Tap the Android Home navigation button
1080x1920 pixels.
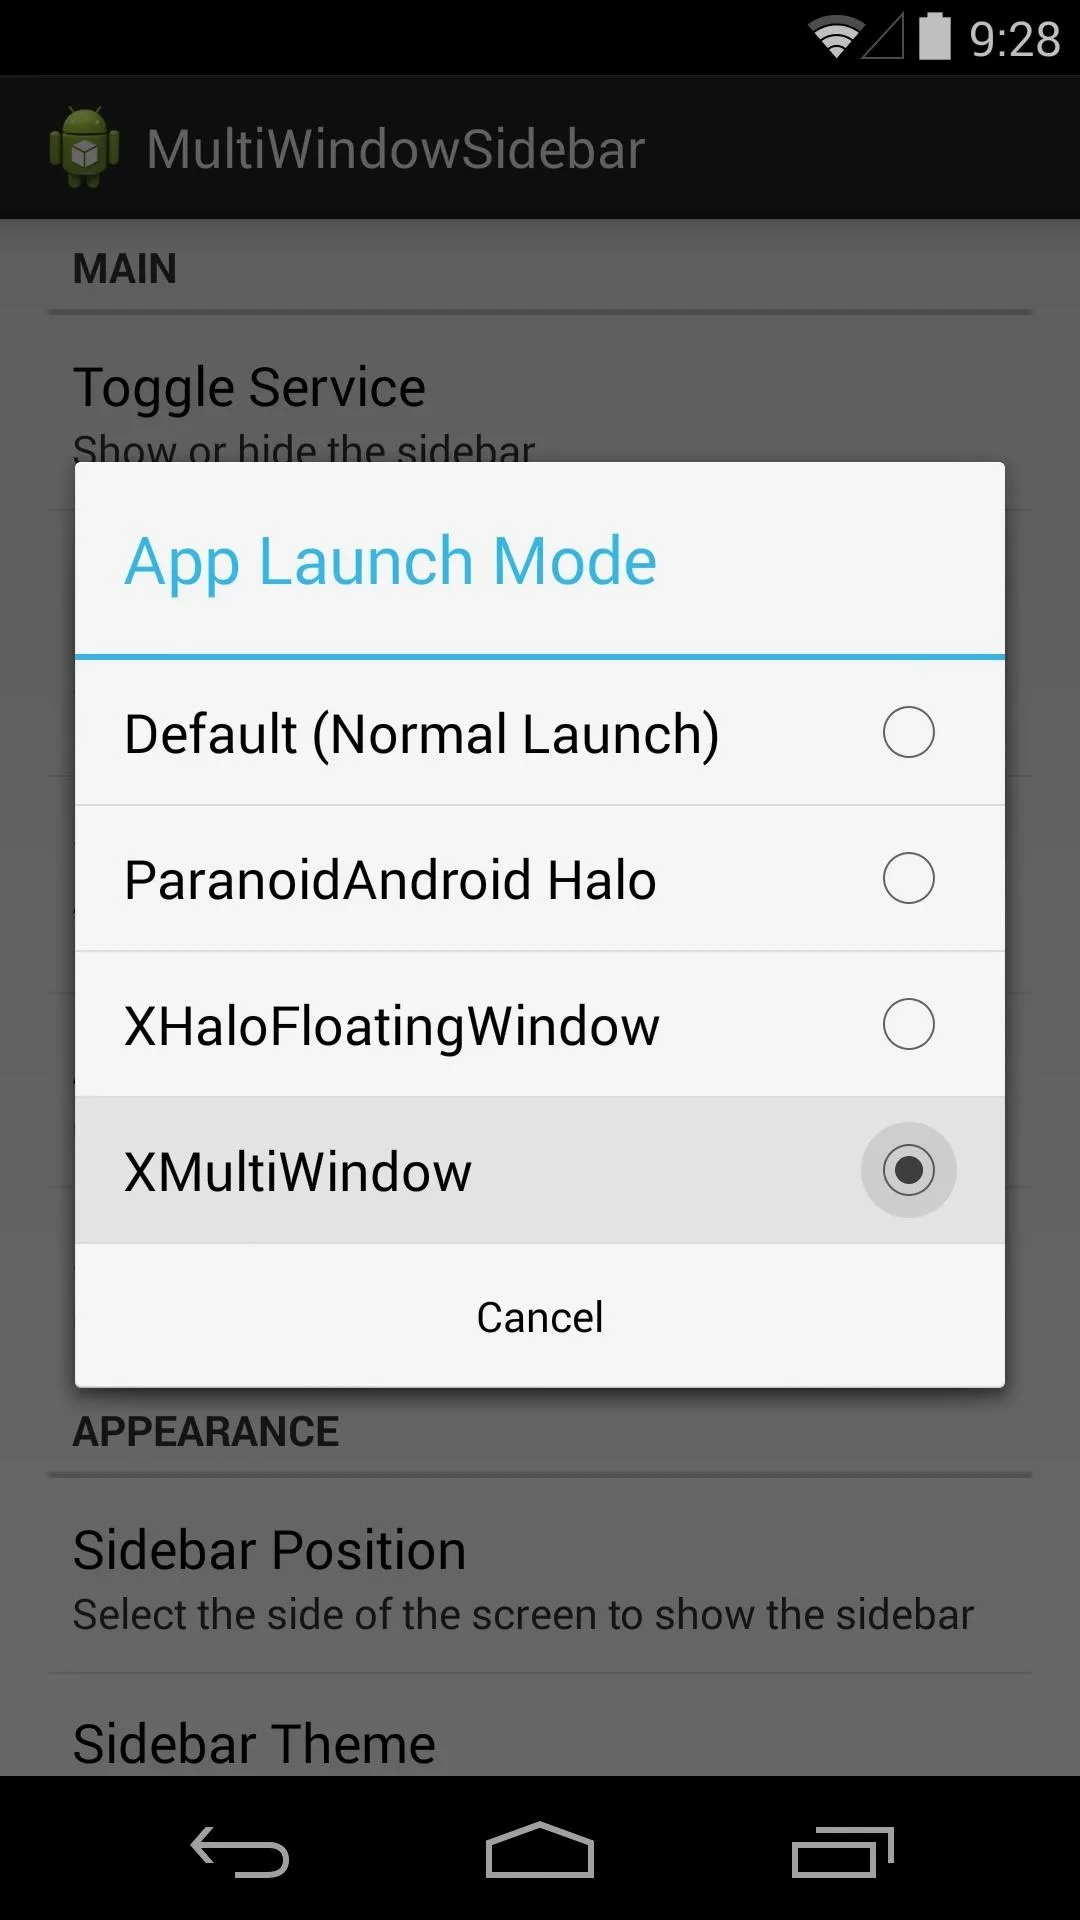pyautogui.click(x=540, y=1850)
